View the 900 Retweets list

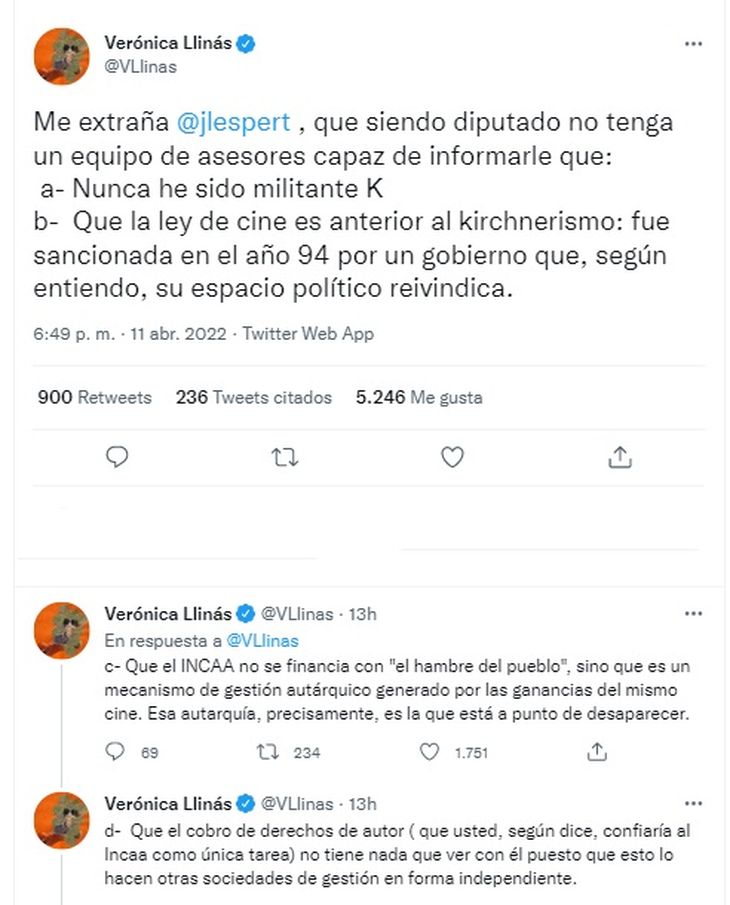coord(95,397)
